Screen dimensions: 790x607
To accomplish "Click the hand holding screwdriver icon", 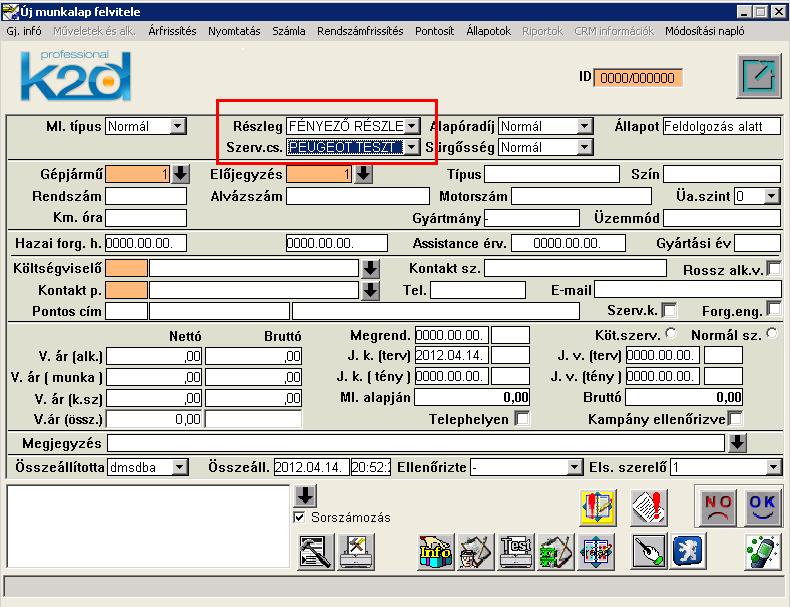I will (649, 552).
